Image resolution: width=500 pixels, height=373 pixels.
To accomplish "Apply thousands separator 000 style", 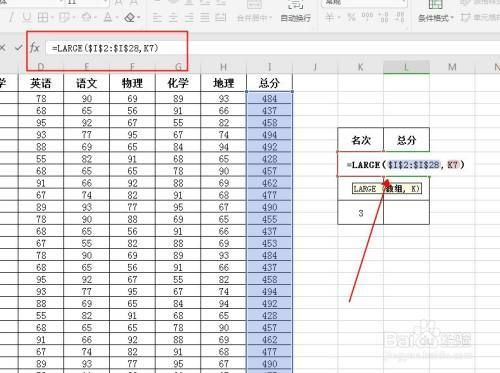I will (x=367, y=17).
